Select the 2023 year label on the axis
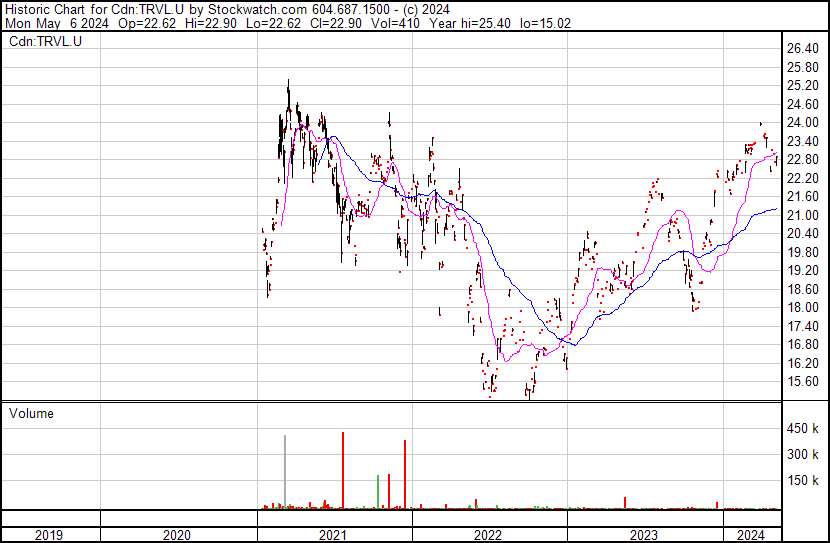The height and width of the screenshot is (543, 830). pyautogui.click(x=644, y=535)
